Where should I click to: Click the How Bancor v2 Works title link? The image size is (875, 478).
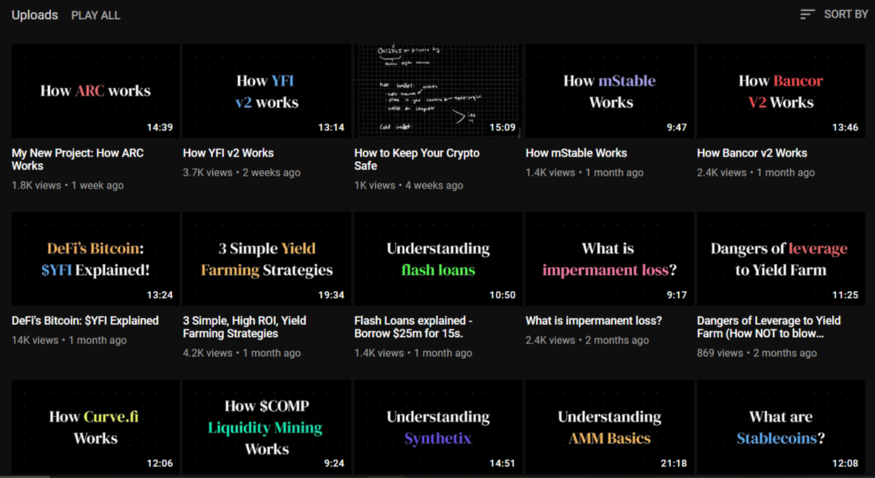pos(751,153)
